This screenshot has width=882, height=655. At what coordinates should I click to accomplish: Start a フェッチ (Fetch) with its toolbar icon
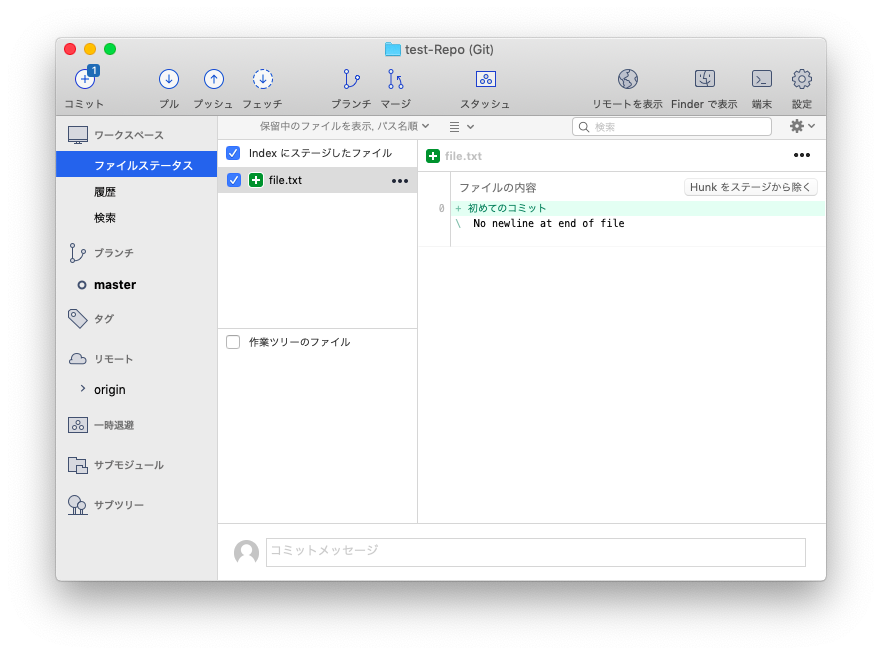tap(262, 80)
